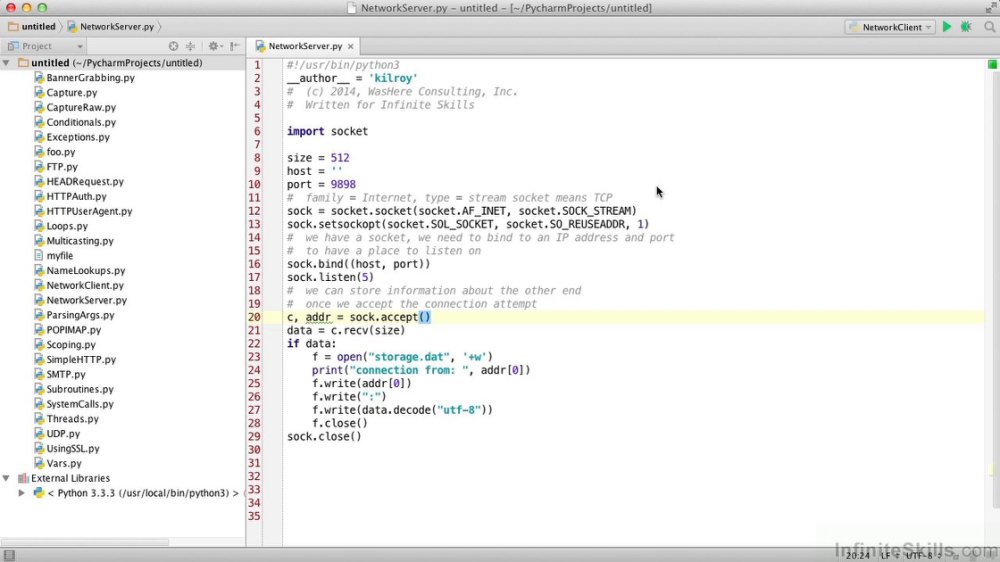Image resolution: width=1000 pixels, height=562 pixels.
Task: Collapse the External Libraries node
Action: pyautogui.click(x=6, y=478)
